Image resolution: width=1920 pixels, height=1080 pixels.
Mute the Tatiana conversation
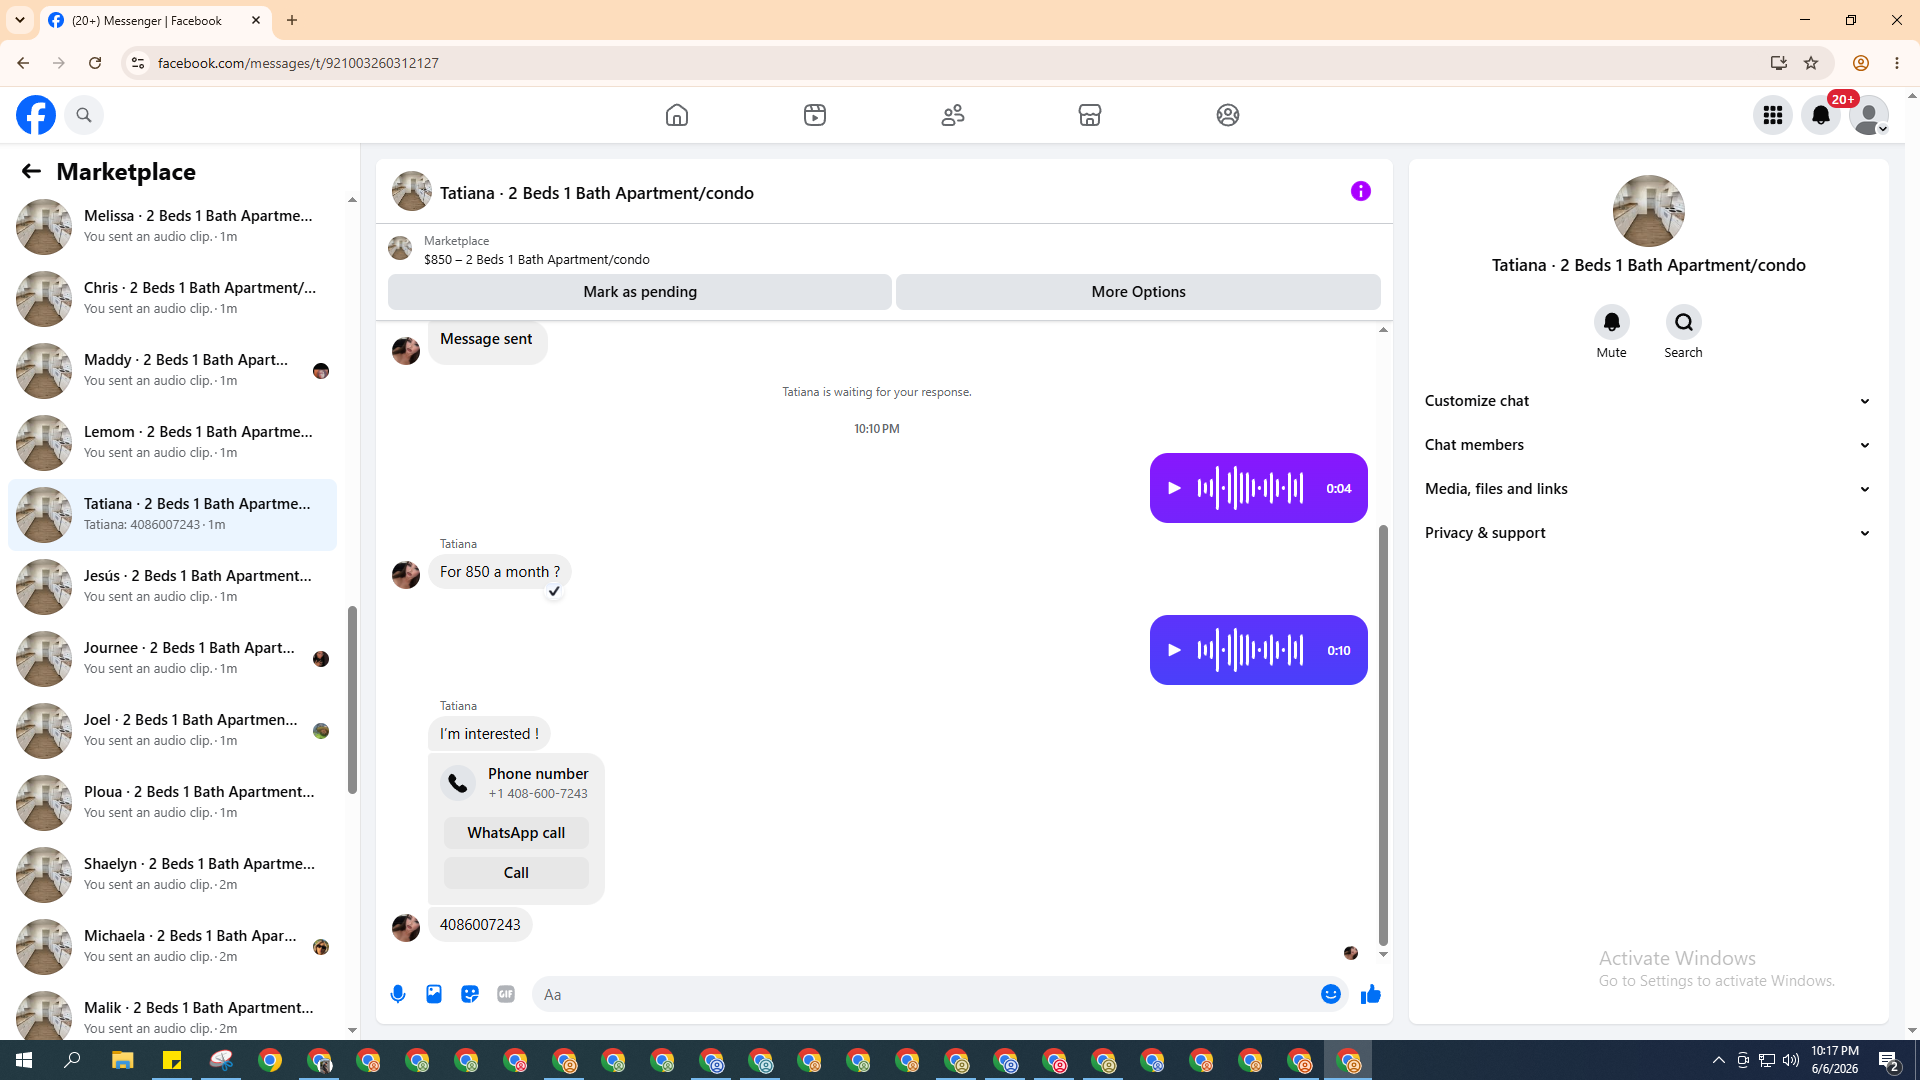coord(1612,322)
